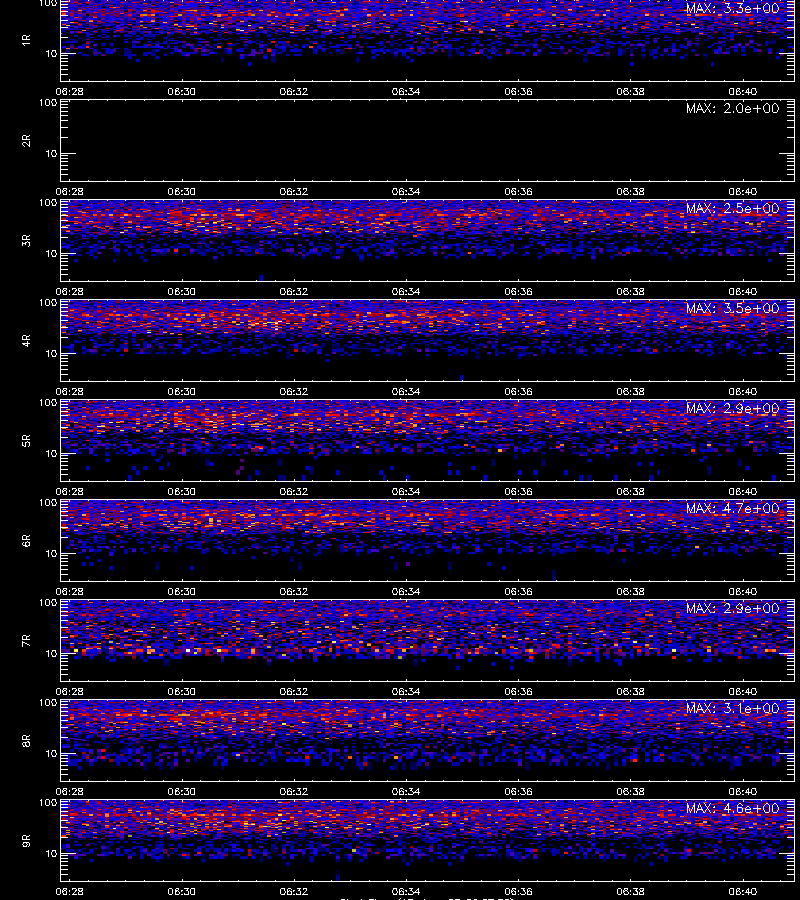Click the 10 y-axis label of 8R panel

51,754
